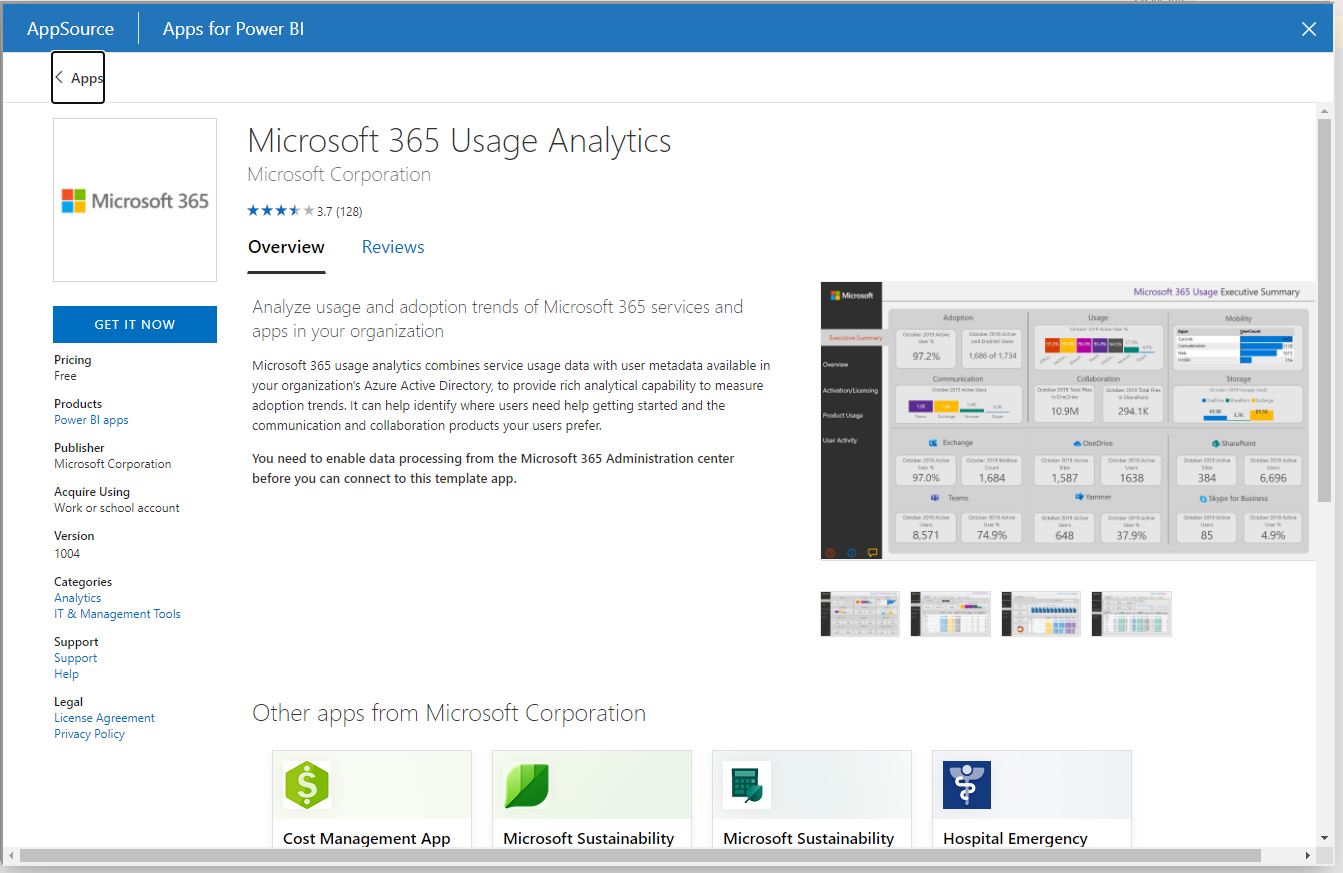Click the Support link under Support
The width and height of the screenshot is (1343, 873).
coord(75,658)
